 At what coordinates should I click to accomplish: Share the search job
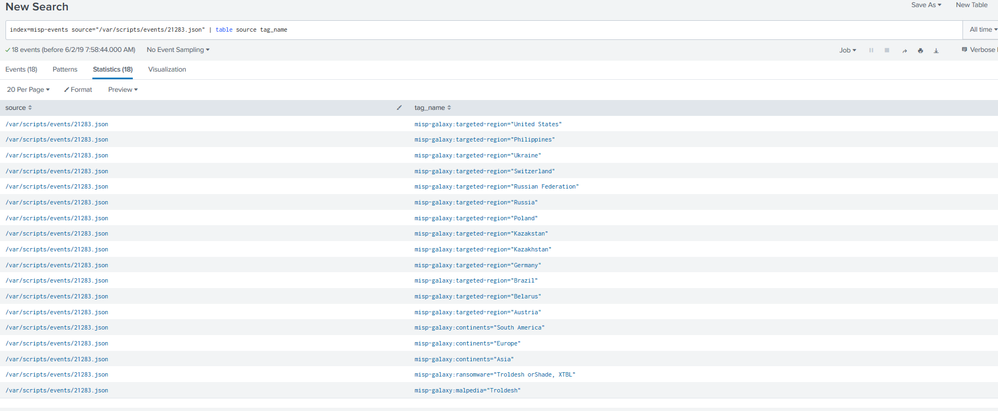[x=904, y=50]
